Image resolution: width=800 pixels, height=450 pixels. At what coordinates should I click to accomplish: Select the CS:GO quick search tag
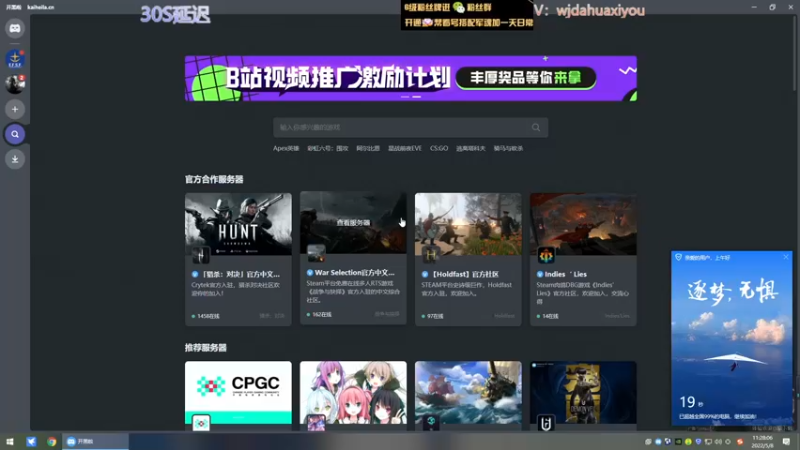coord(439,148)
